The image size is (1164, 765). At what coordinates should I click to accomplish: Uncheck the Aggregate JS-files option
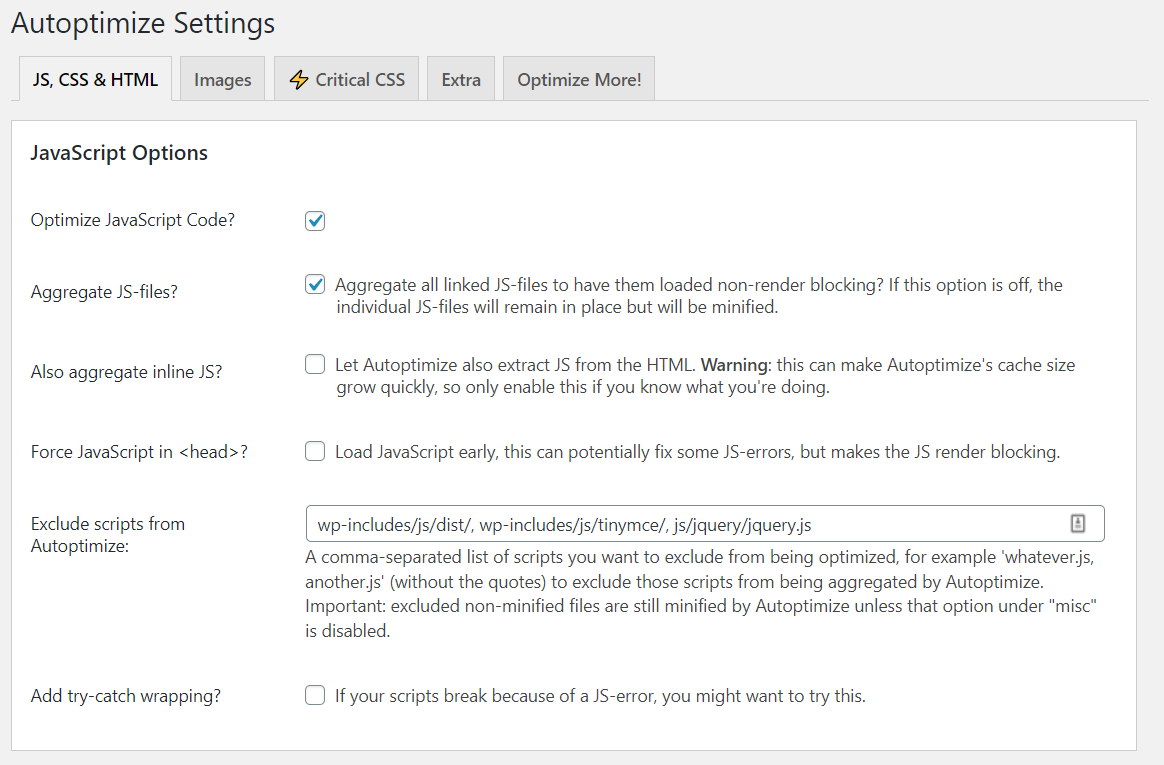[x=315, y=285]
